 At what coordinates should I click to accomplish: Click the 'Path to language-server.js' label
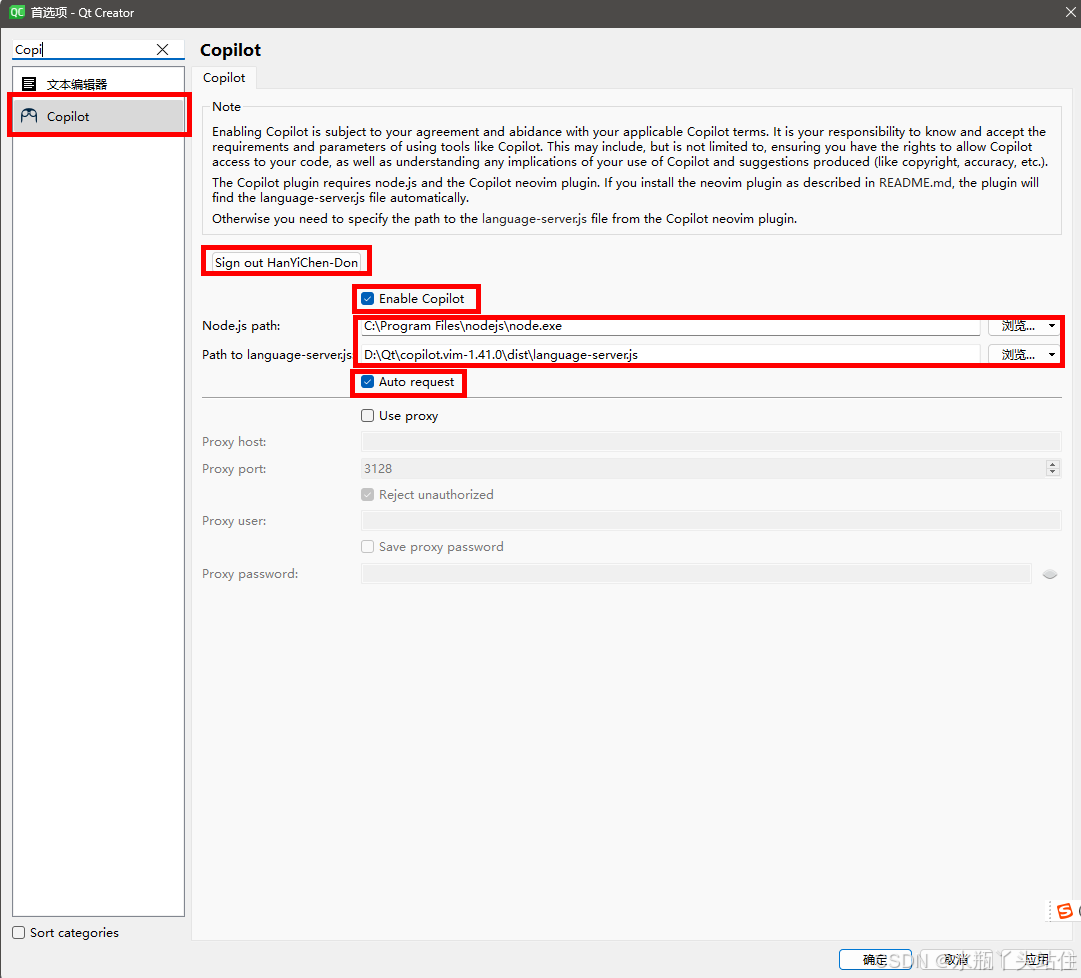pyautogui.click(x=276, y=355)
